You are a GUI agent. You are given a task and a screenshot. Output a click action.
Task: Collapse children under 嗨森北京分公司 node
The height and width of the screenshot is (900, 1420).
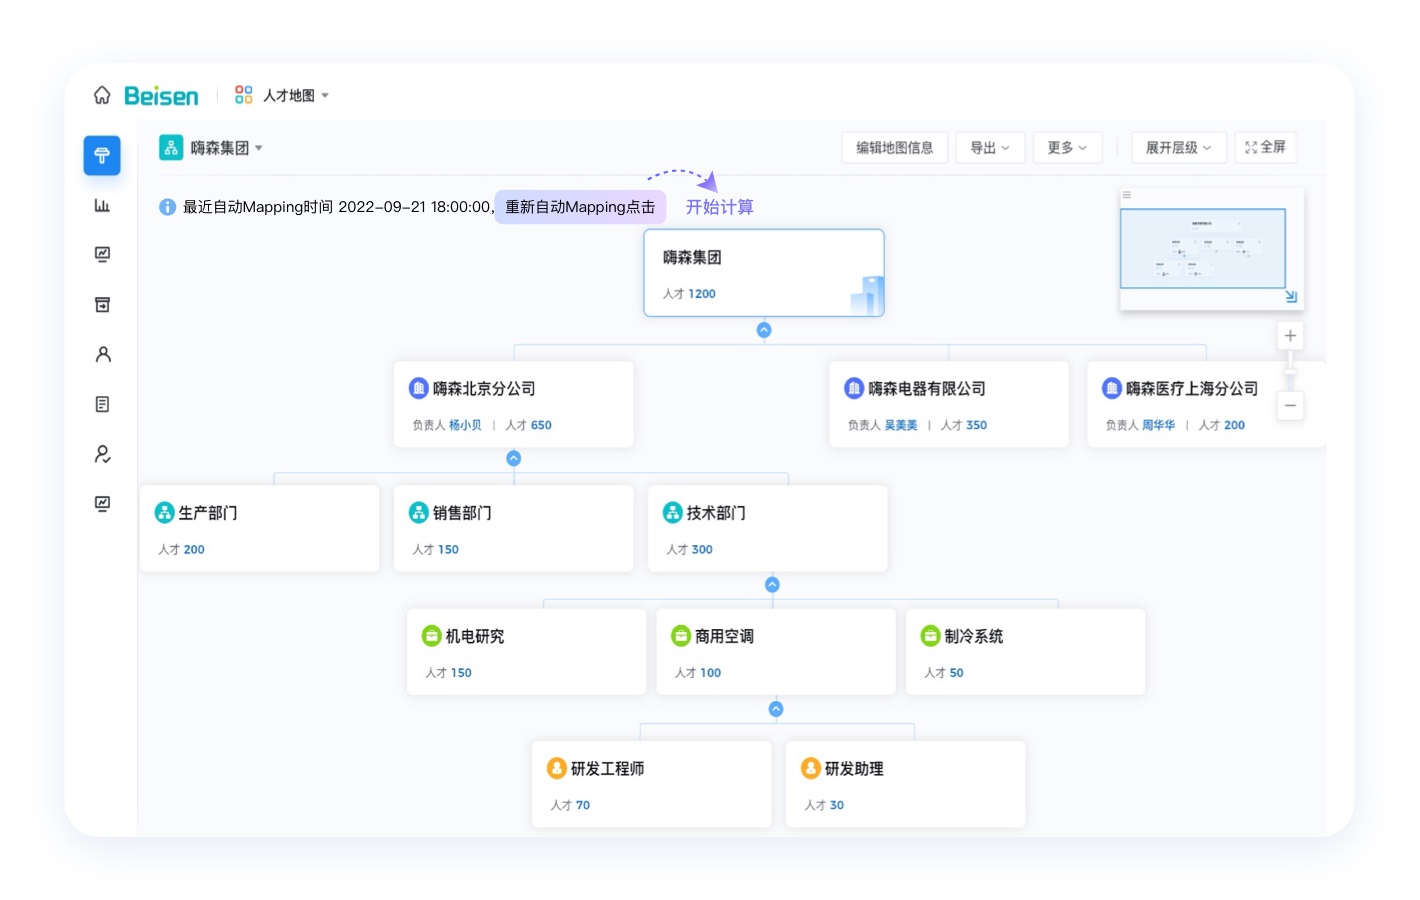click(514, 458)
